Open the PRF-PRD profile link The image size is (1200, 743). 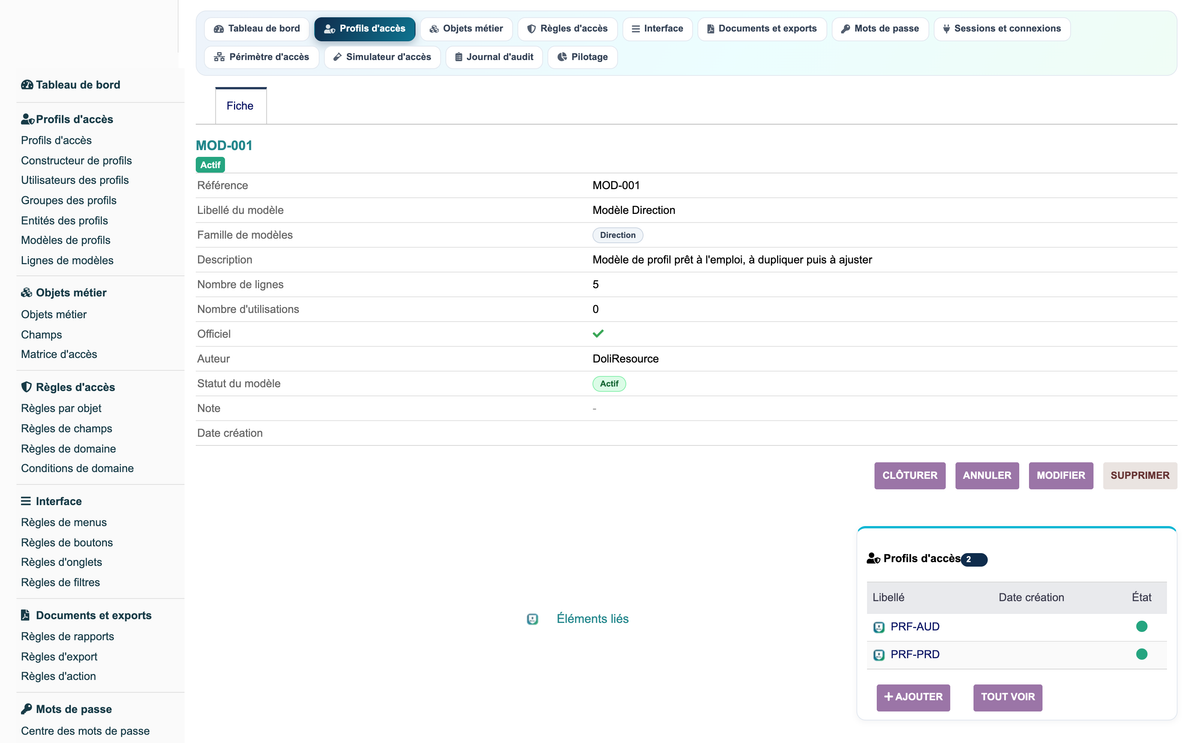point(915,655)
